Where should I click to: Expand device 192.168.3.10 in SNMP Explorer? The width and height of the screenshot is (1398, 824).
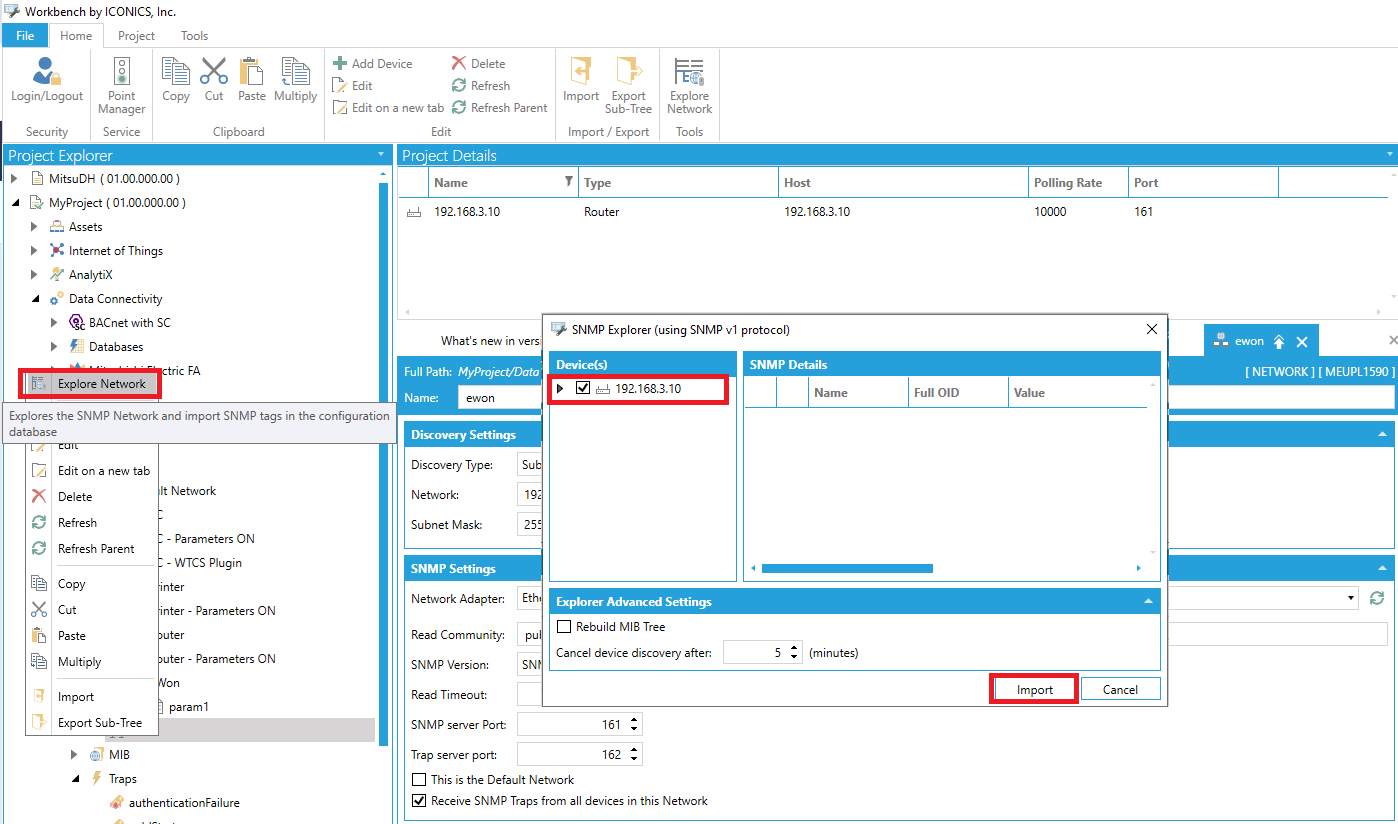click(560, 389)
